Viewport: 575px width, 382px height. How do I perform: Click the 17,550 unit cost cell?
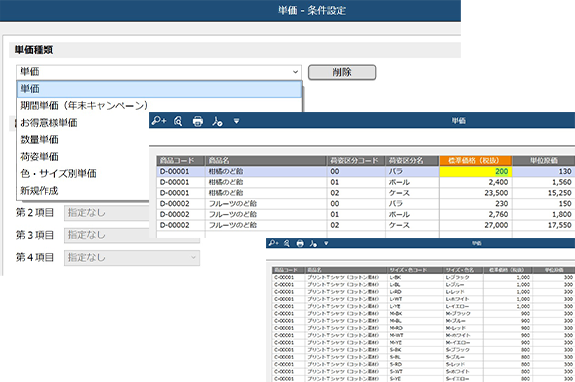coord(543,225)
